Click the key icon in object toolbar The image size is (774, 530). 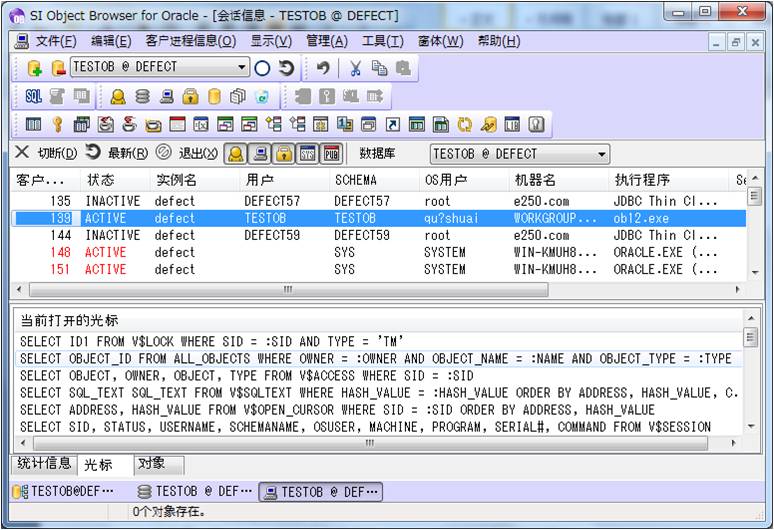pyautogui.click(x=57, y=125)
